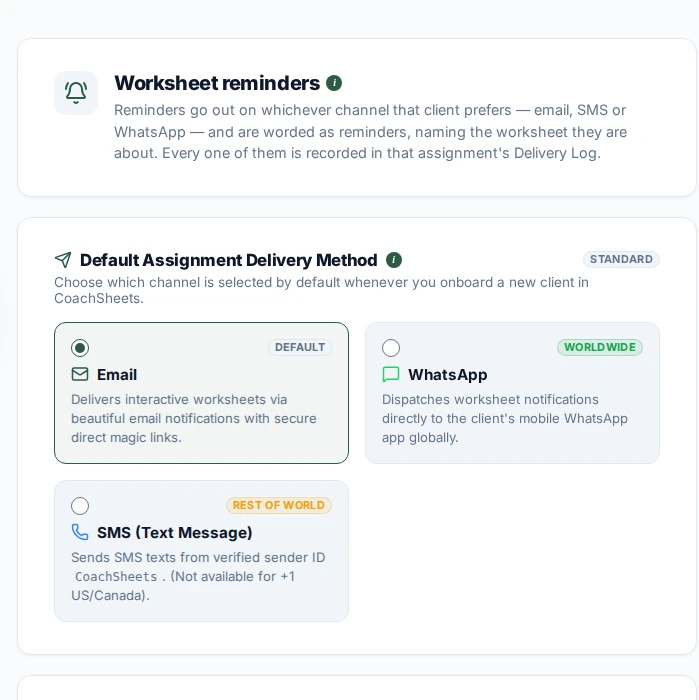Click the phone icon on the SMS card
This screenshot has width=699, height=700.
[80, 532]
